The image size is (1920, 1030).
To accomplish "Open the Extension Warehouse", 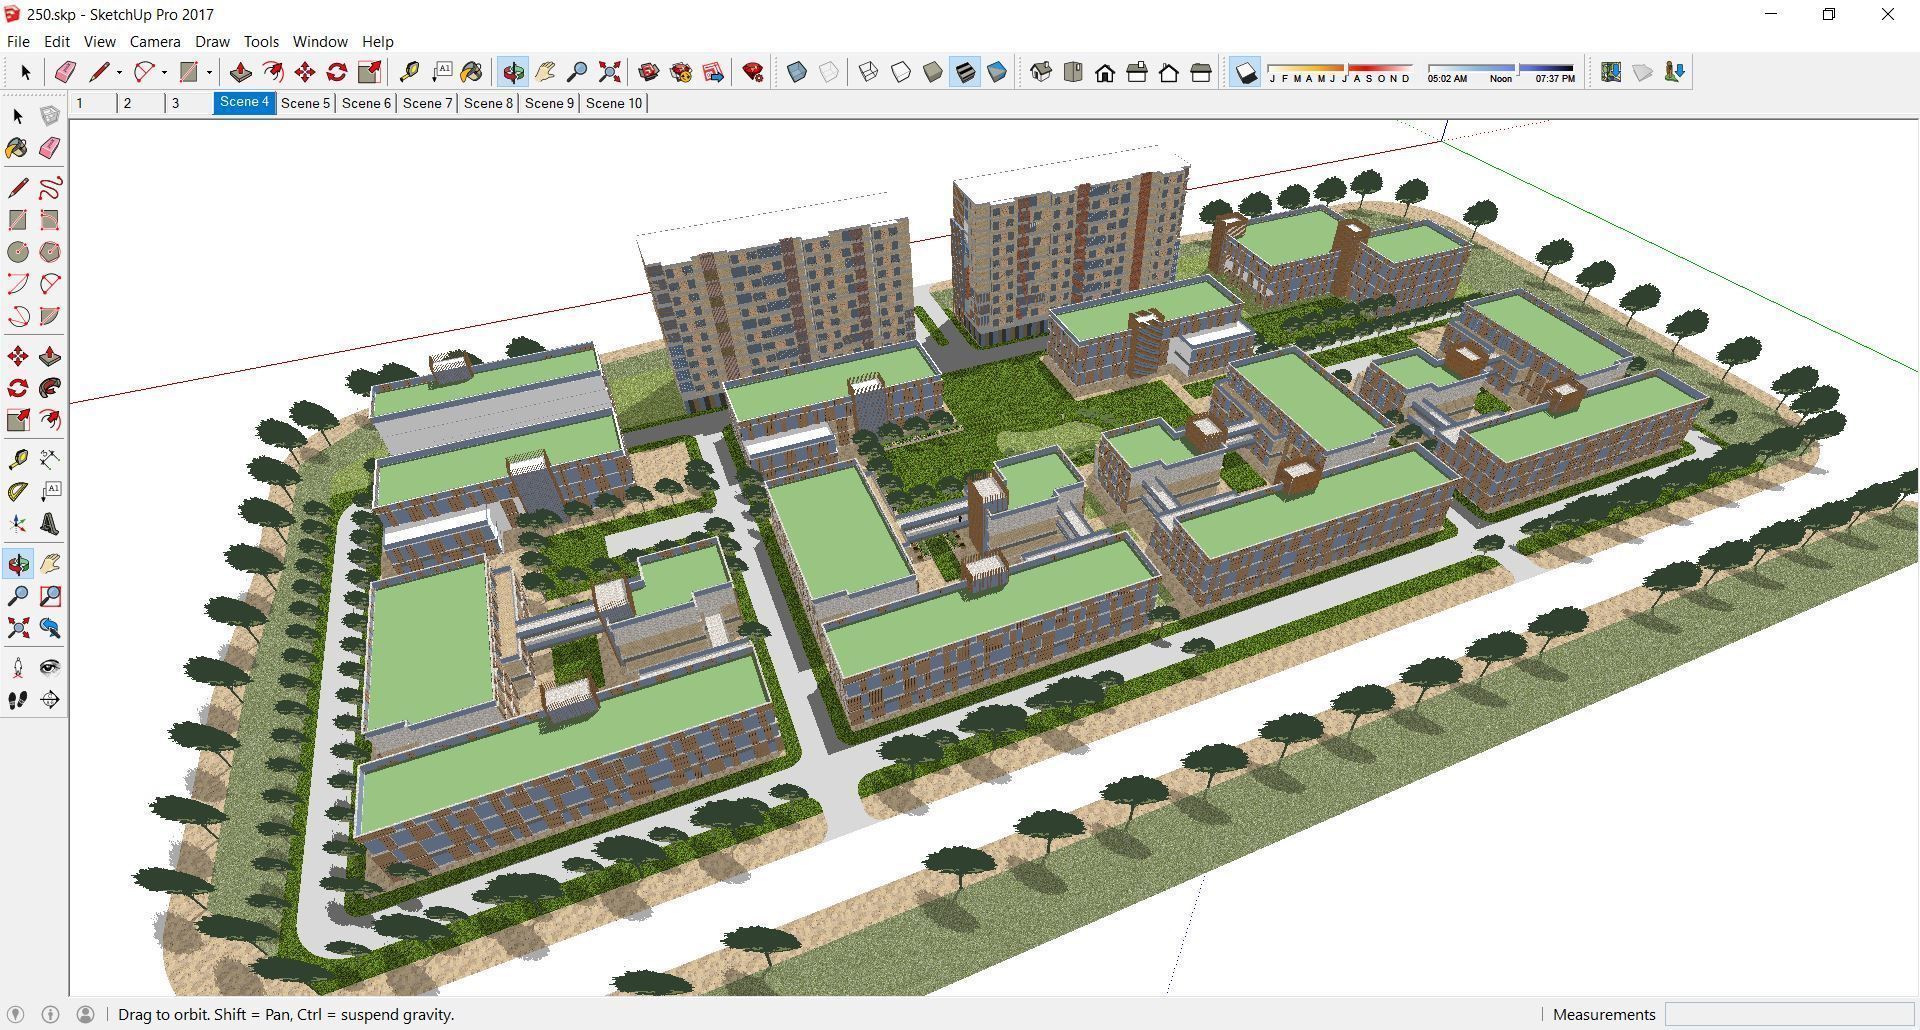I will [x=681, y=72].
